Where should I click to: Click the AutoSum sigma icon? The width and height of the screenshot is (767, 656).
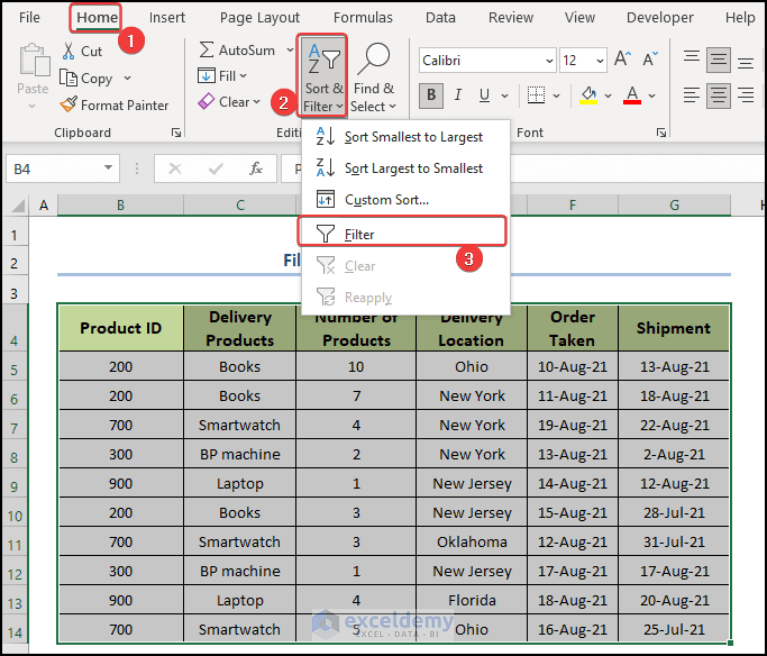coord(206,50)
